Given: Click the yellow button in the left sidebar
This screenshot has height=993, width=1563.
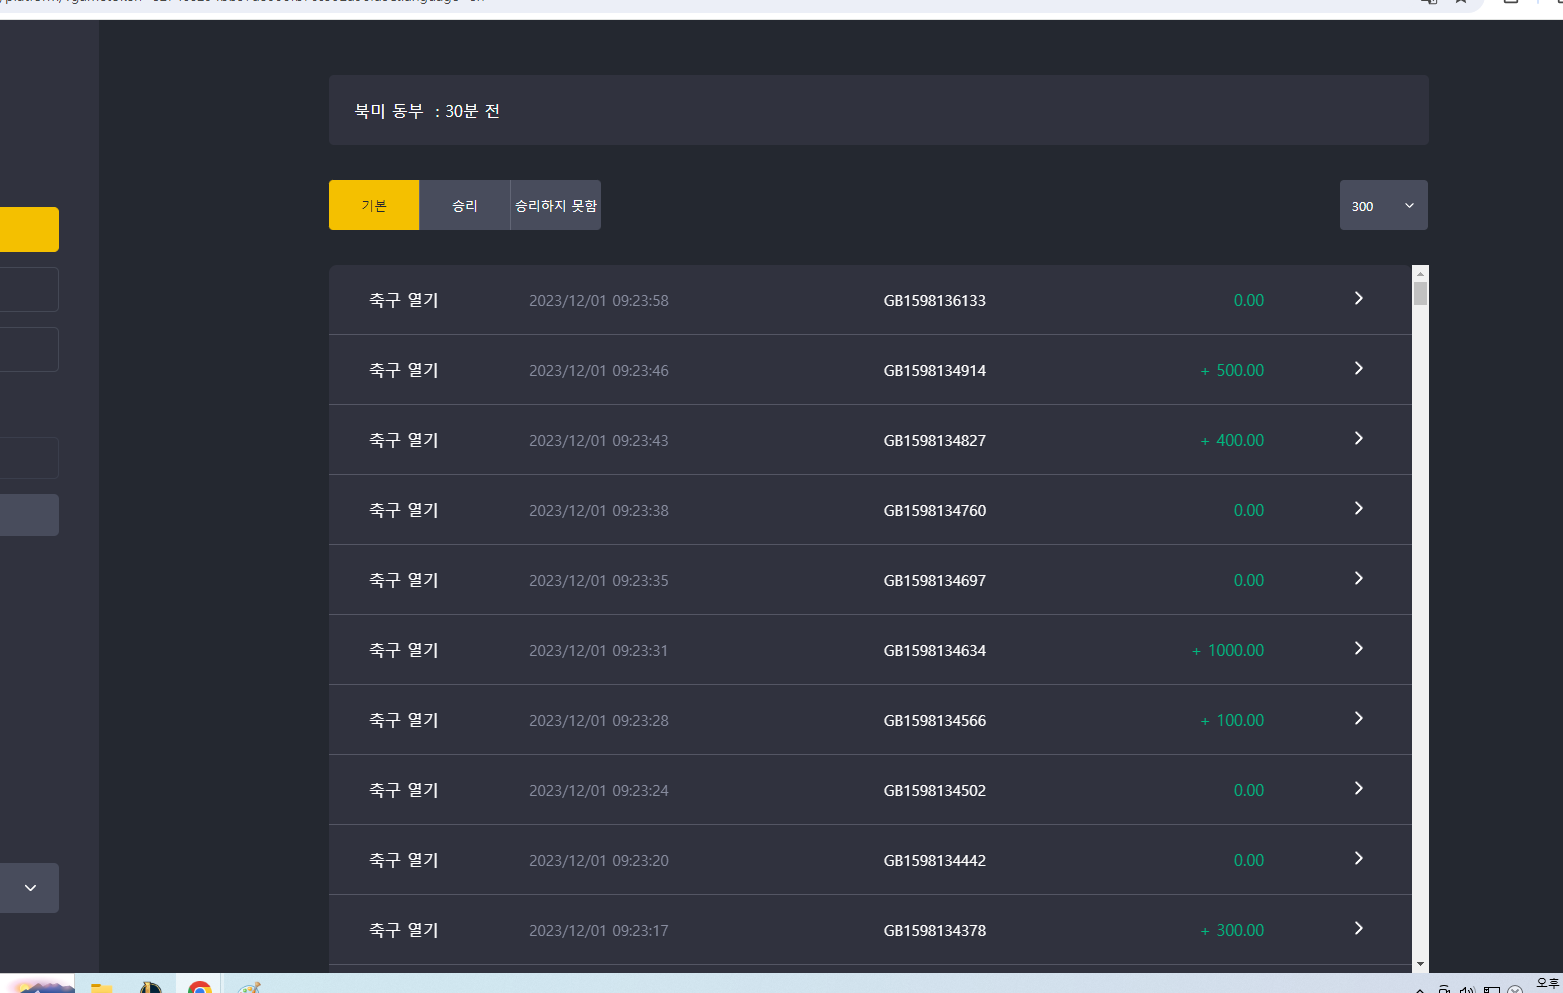Looking at the screenshot, I should 29,229.
